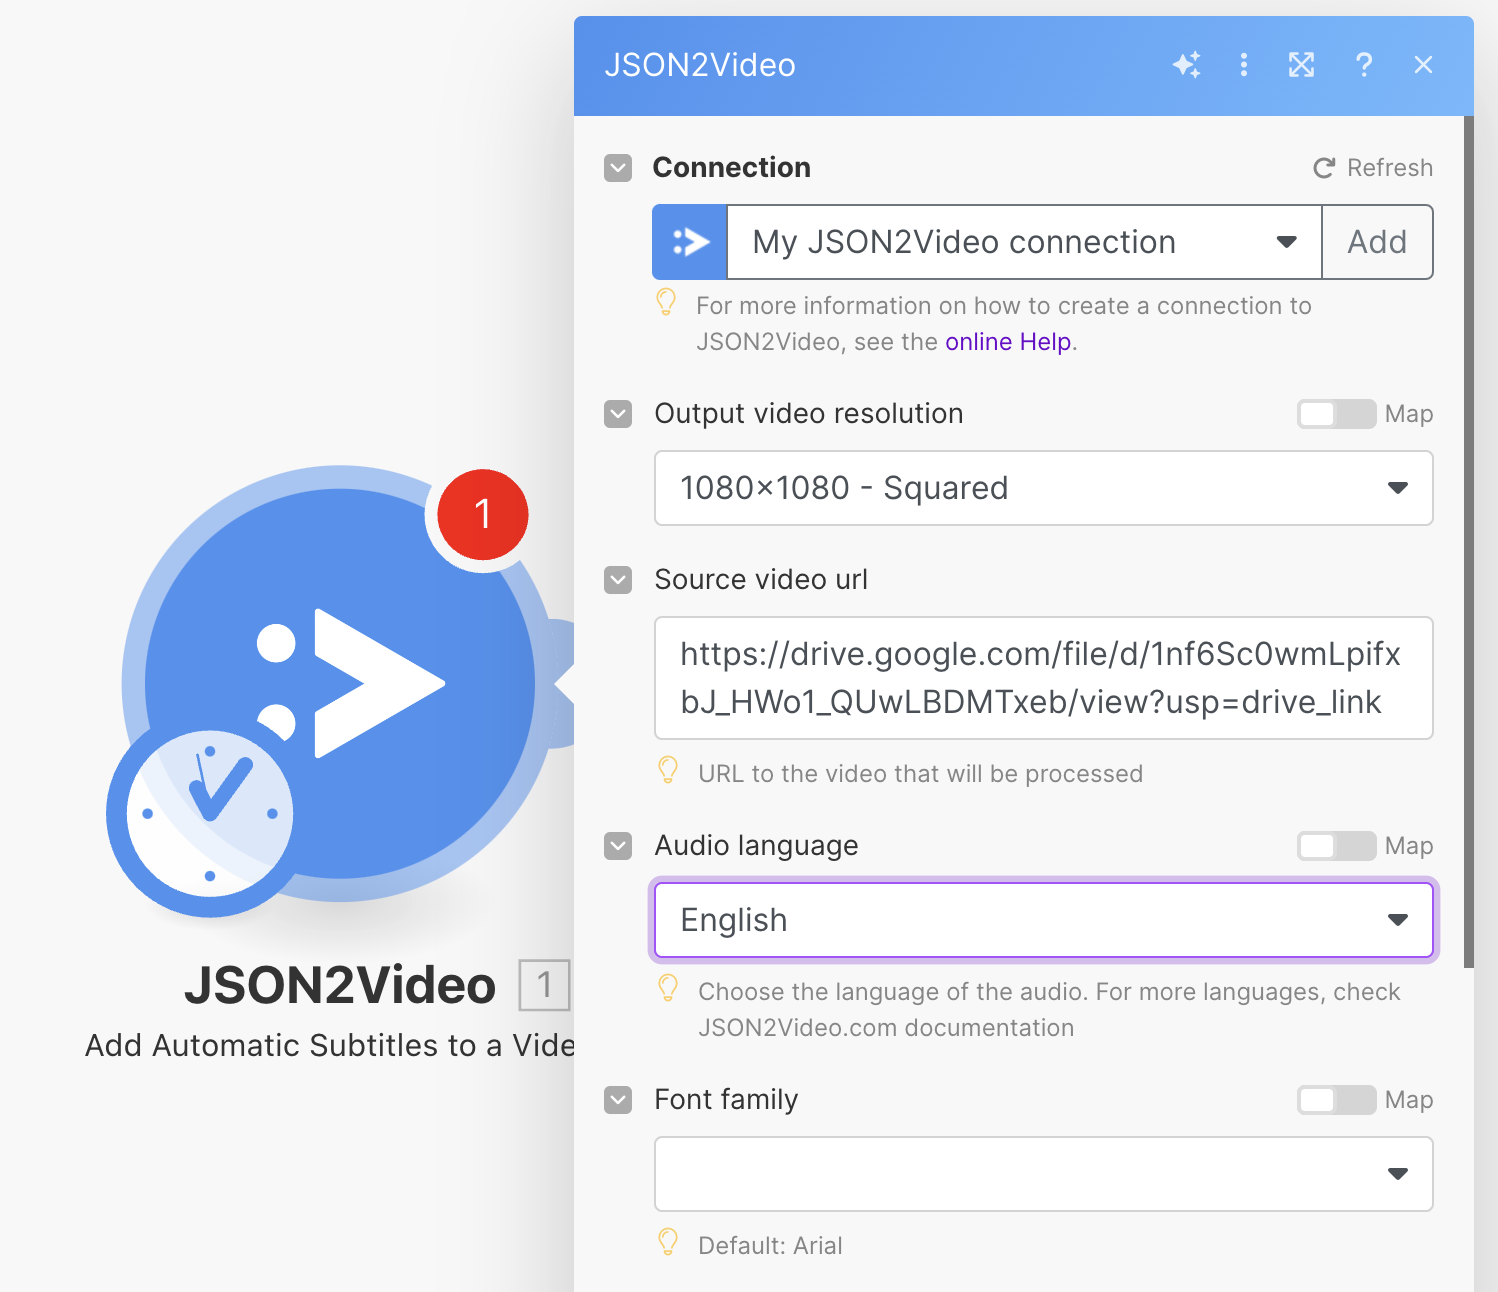Collapse Audio language chevron
The height and width of the screenshot is (1292, 1498).
(618, 846)
